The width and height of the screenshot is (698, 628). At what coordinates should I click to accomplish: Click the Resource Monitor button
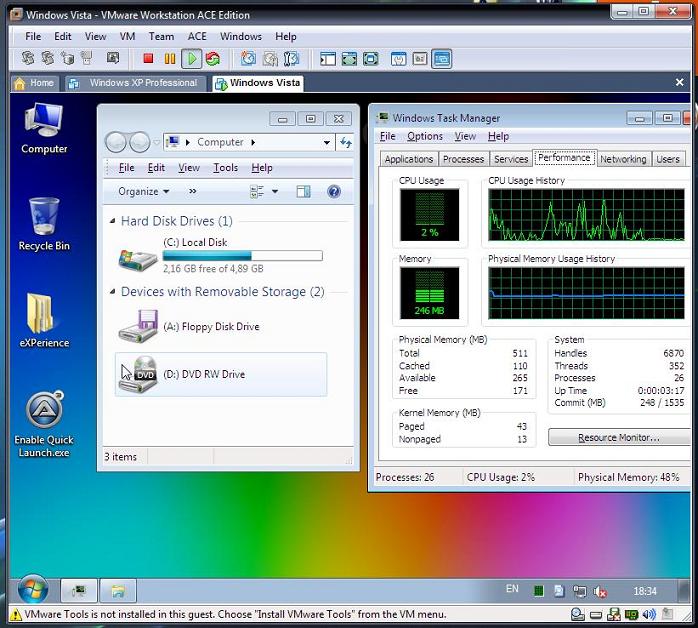(x=619, y=438)
